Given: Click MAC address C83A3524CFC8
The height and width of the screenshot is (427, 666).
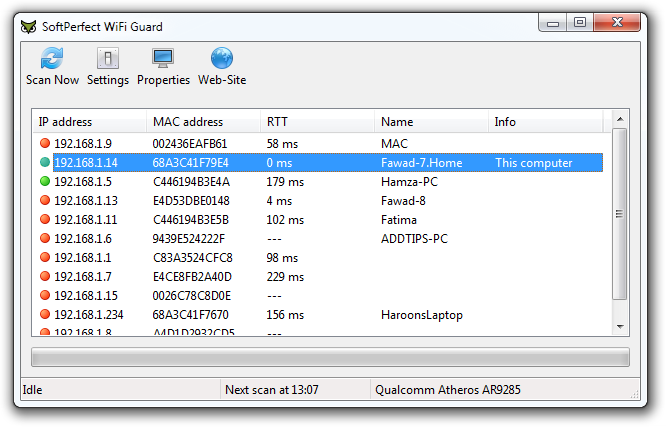Looking at the screenshot, I should point(192,258).
